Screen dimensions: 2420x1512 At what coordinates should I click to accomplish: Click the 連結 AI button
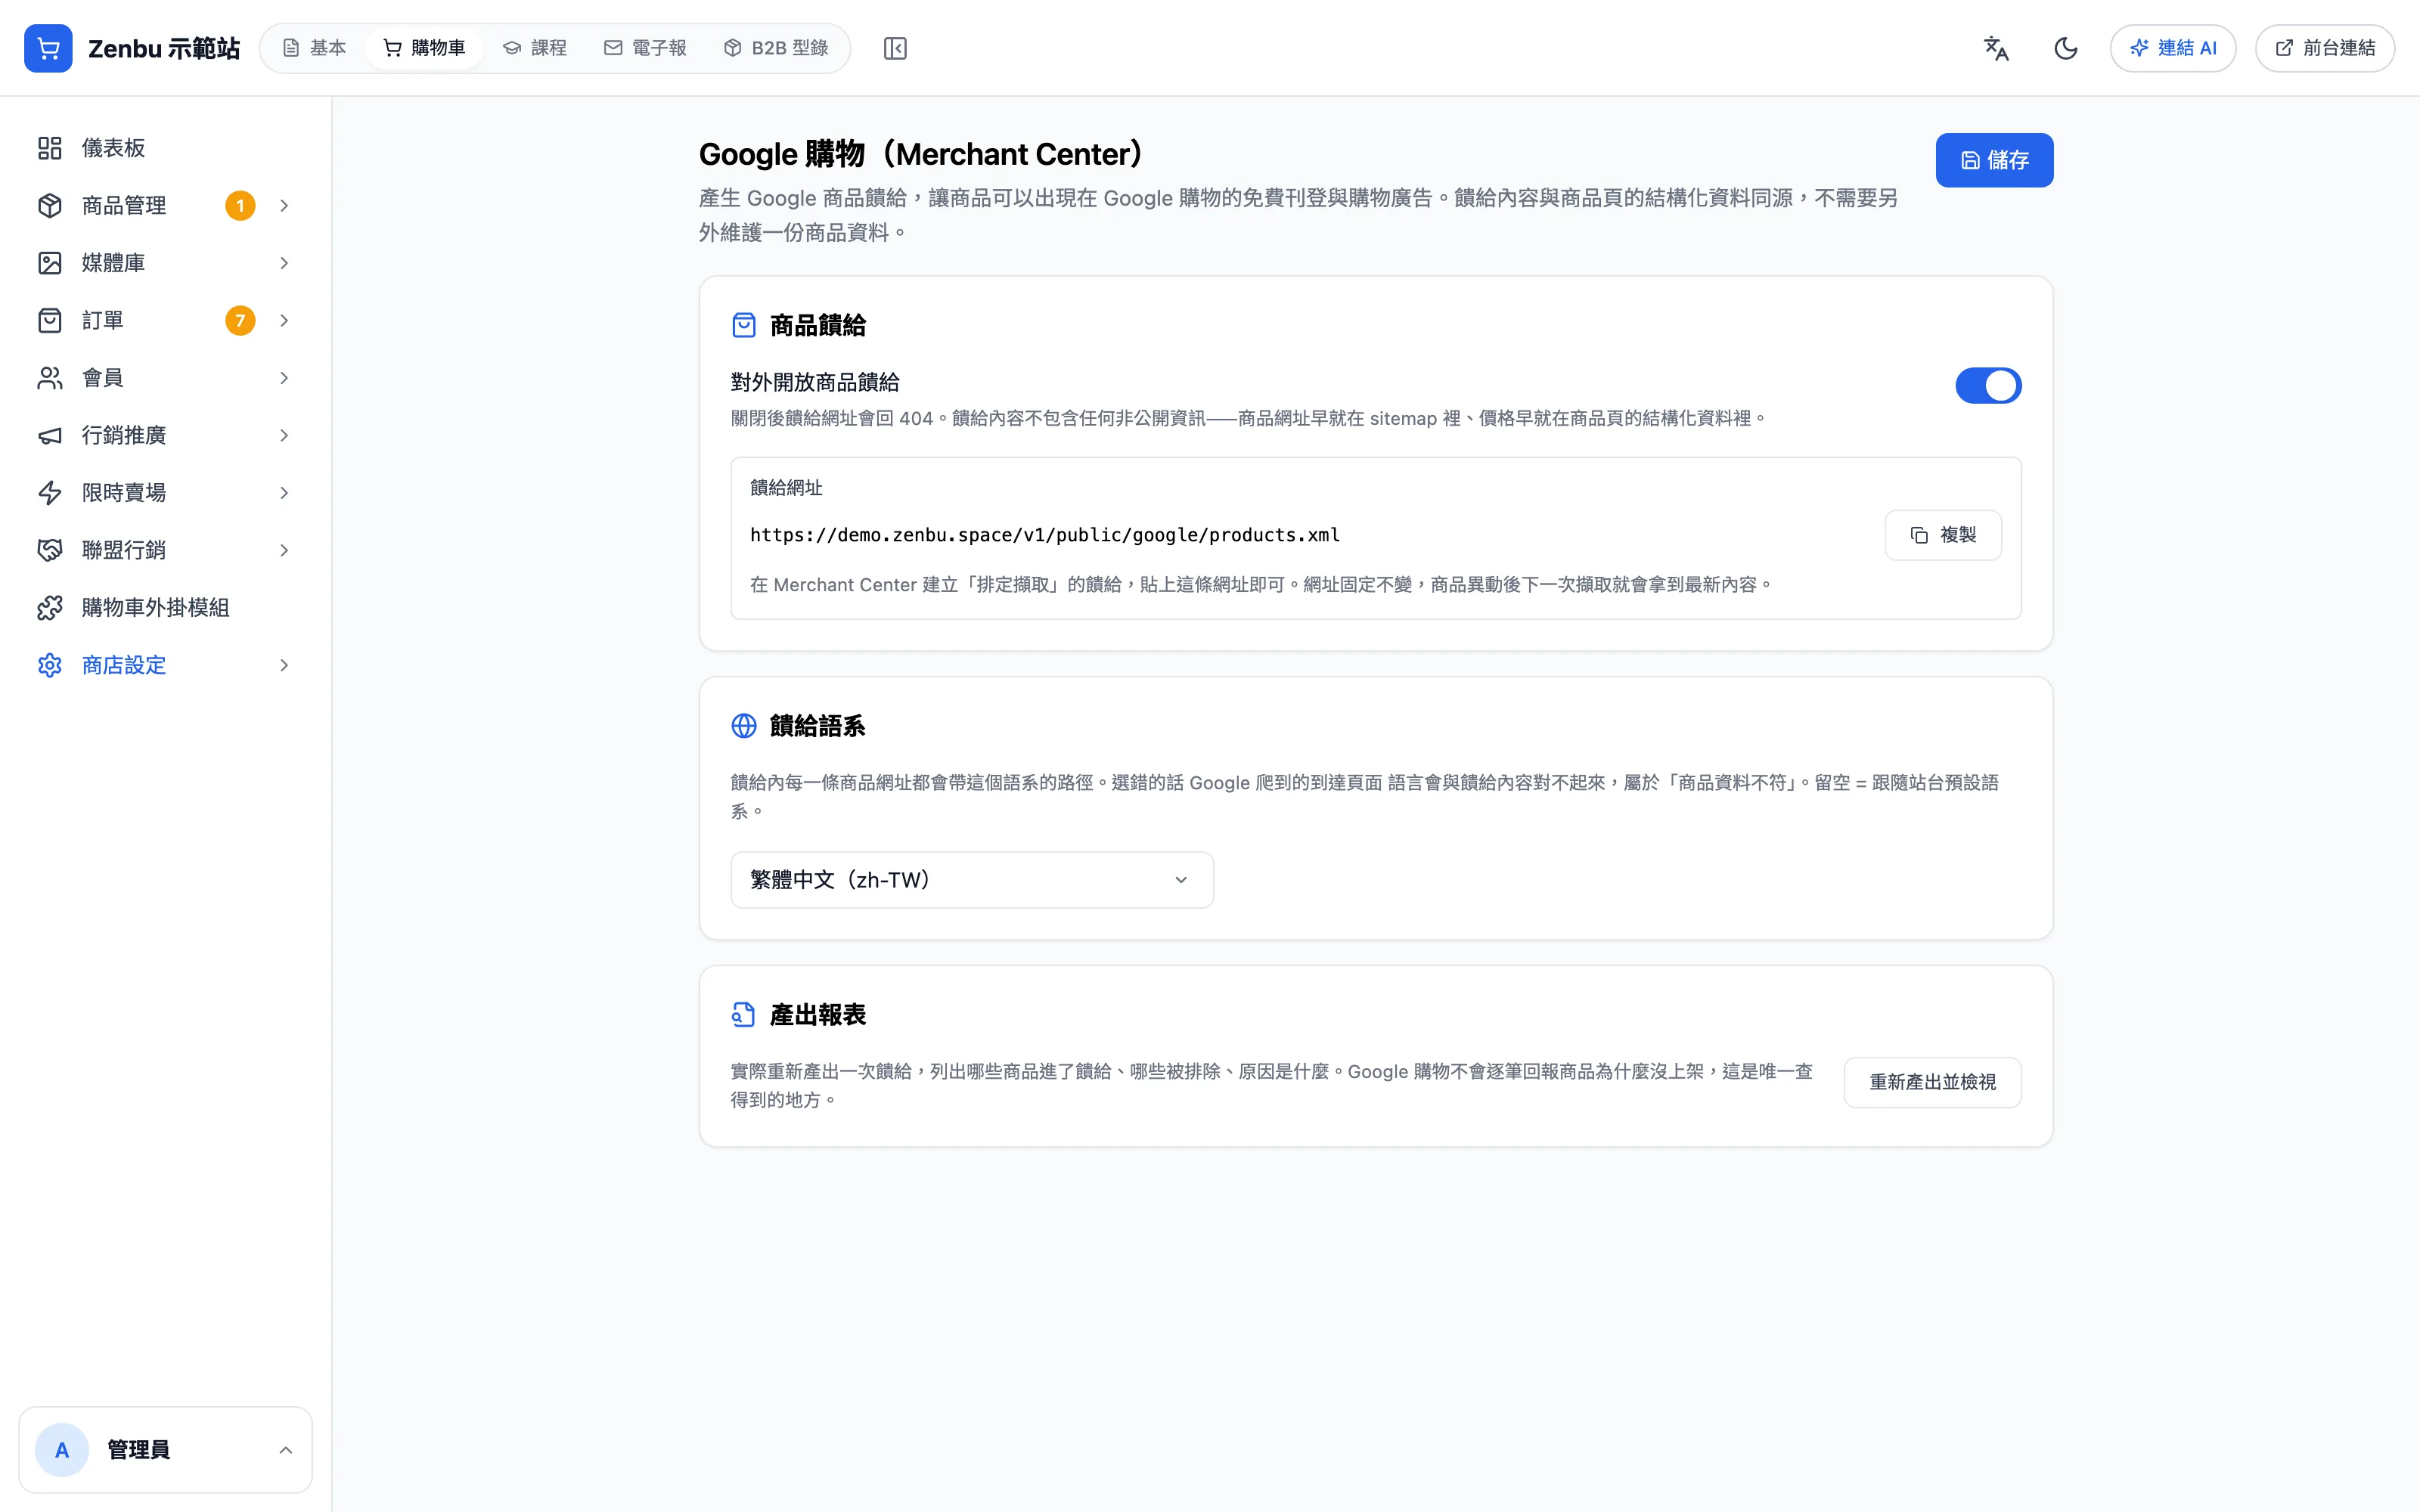pyautogui.click(x=2173, y=48)
